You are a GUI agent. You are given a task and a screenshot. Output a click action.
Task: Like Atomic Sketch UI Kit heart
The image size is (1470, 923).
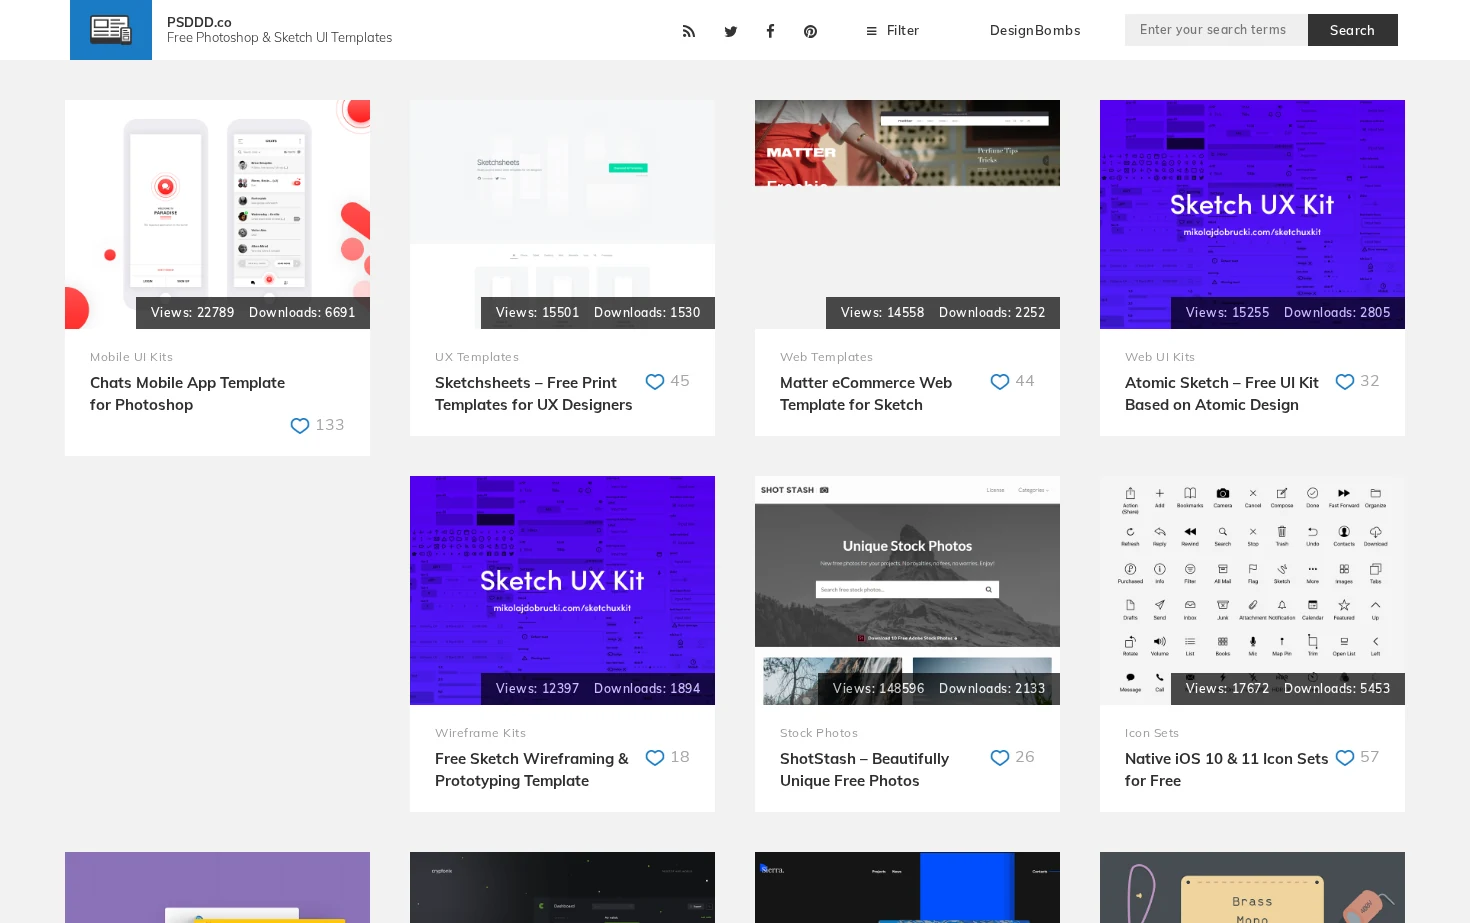click(x=1345, y=381)
